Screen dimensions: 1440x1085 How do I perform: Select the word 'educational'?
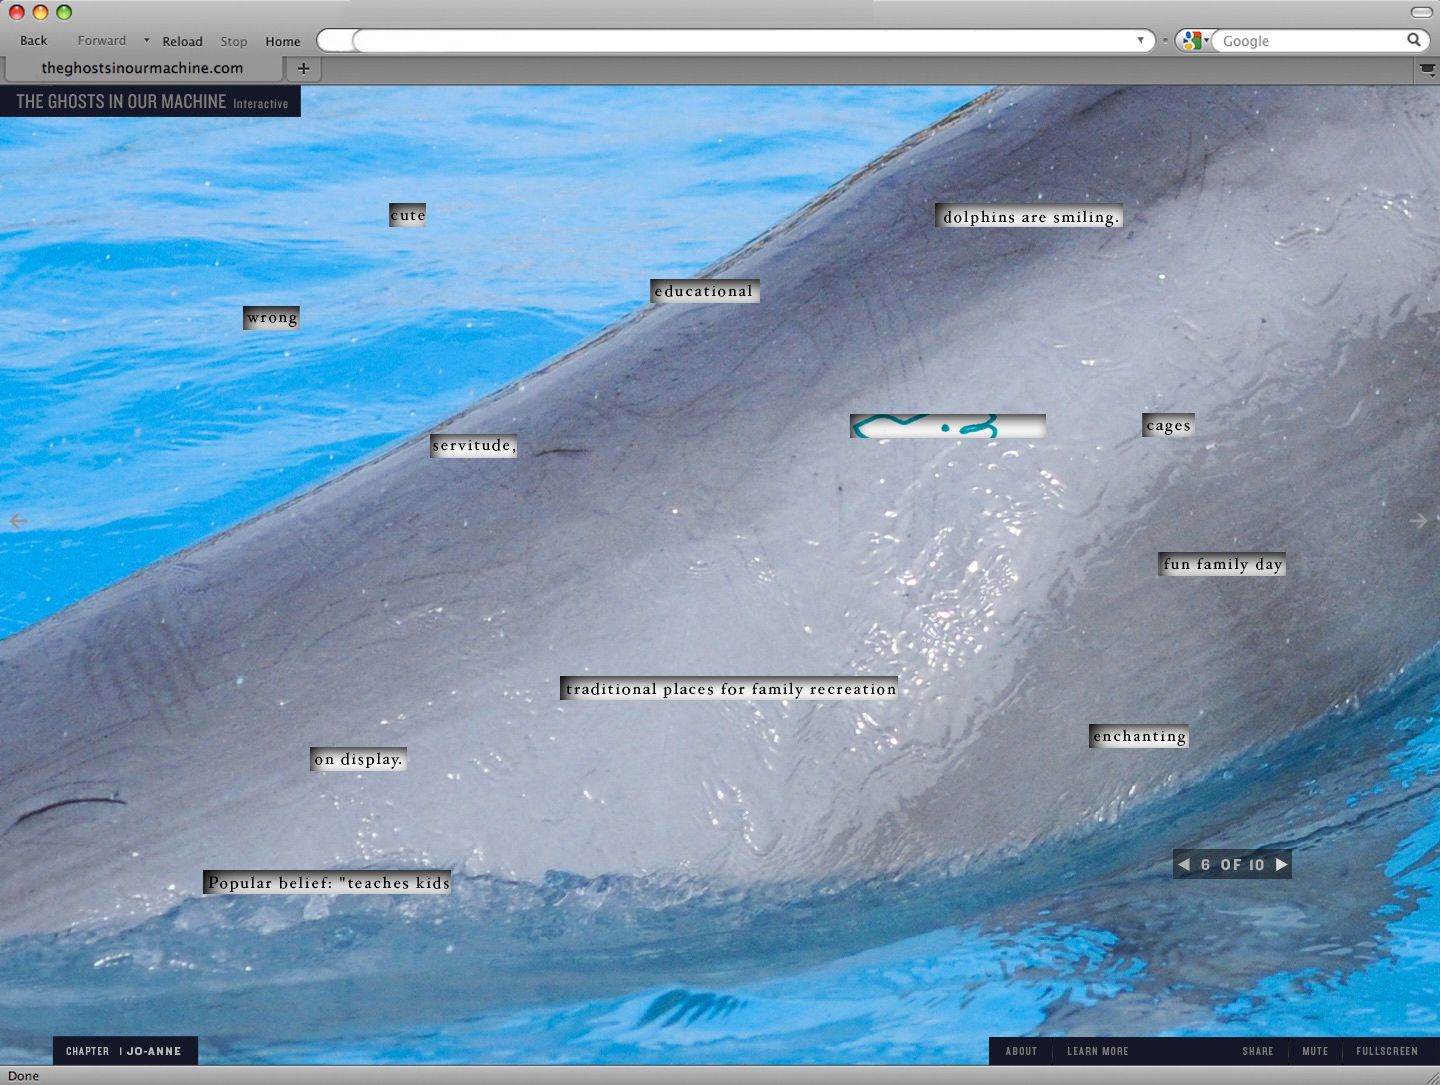click(704, 291)
